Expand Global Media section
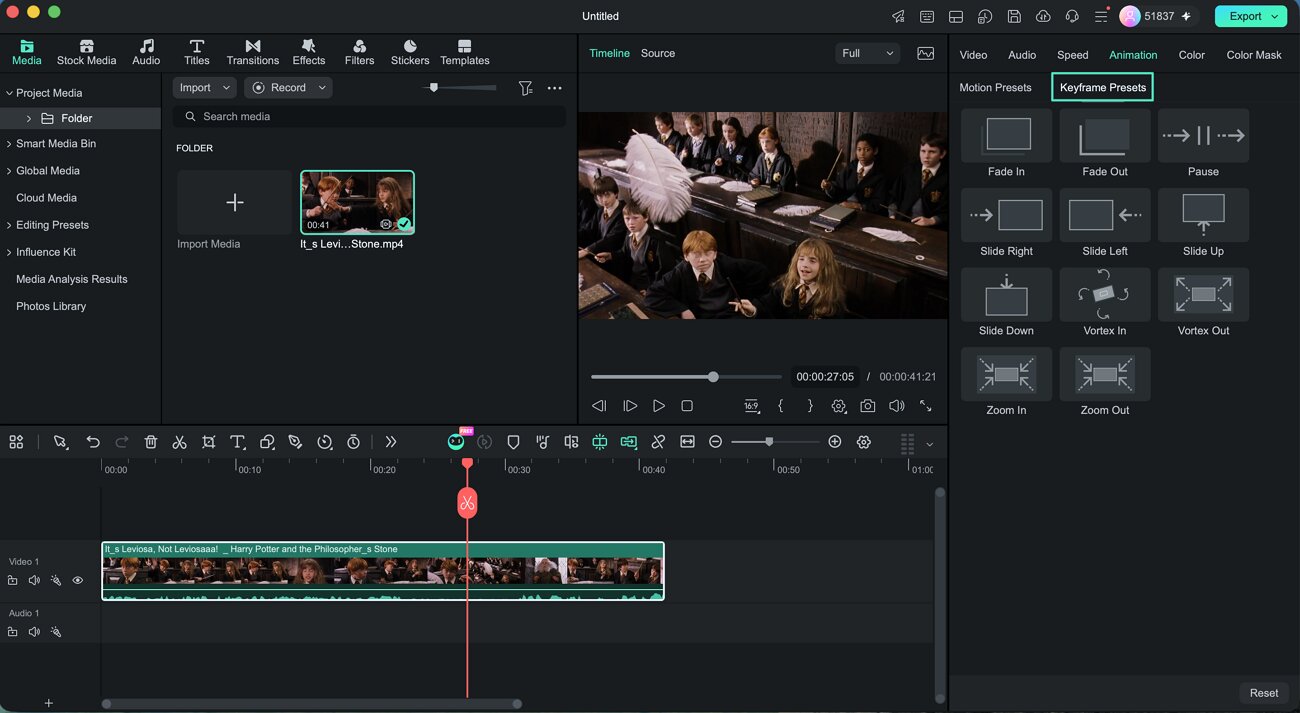The width and height of the screenshot is (1300, 713). (9, 171)
